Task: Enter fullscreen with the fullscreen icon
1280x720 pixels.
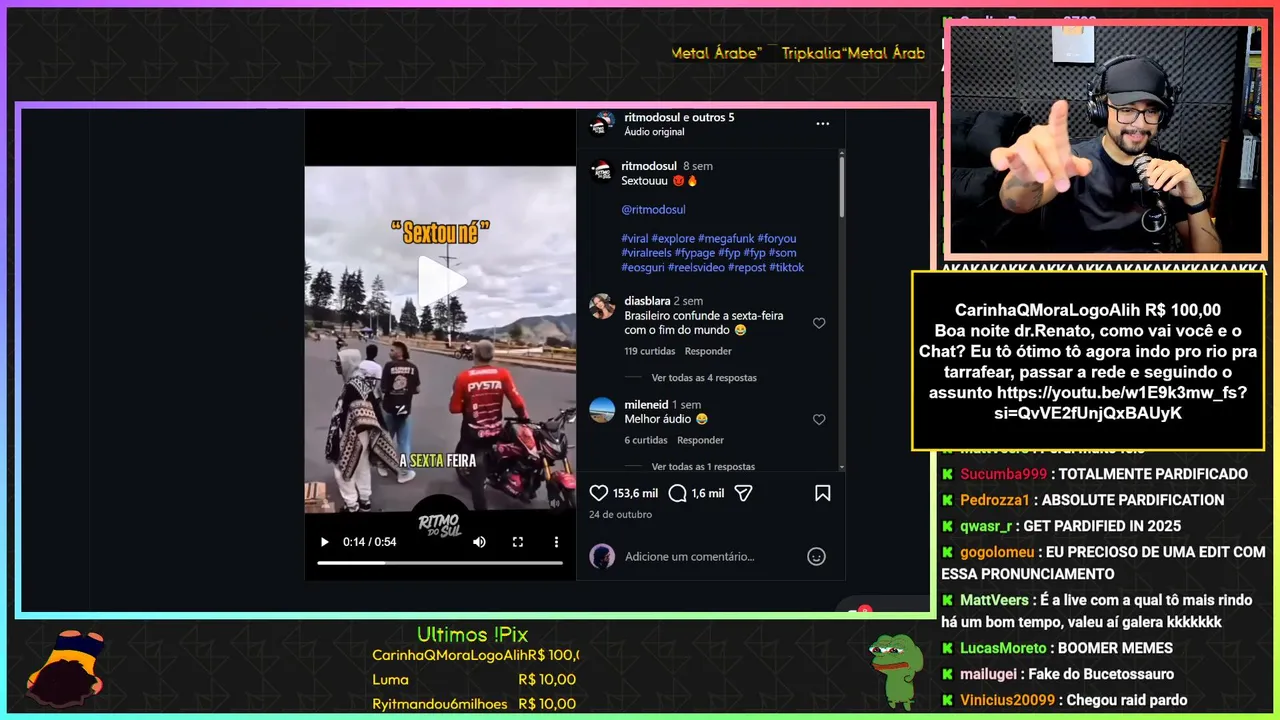Action: 518,542
